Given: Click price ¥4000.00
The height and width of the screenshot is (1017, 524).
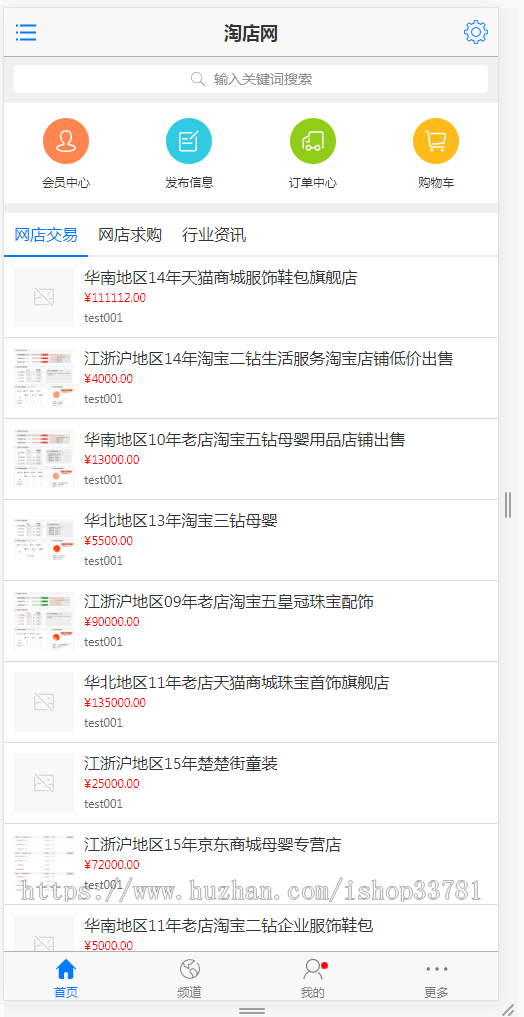Looking at the screenshot, I should coord(108,379).
